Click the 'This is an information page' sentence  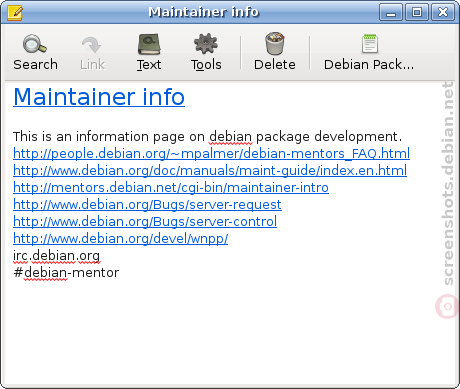click(x=207, y=137)
